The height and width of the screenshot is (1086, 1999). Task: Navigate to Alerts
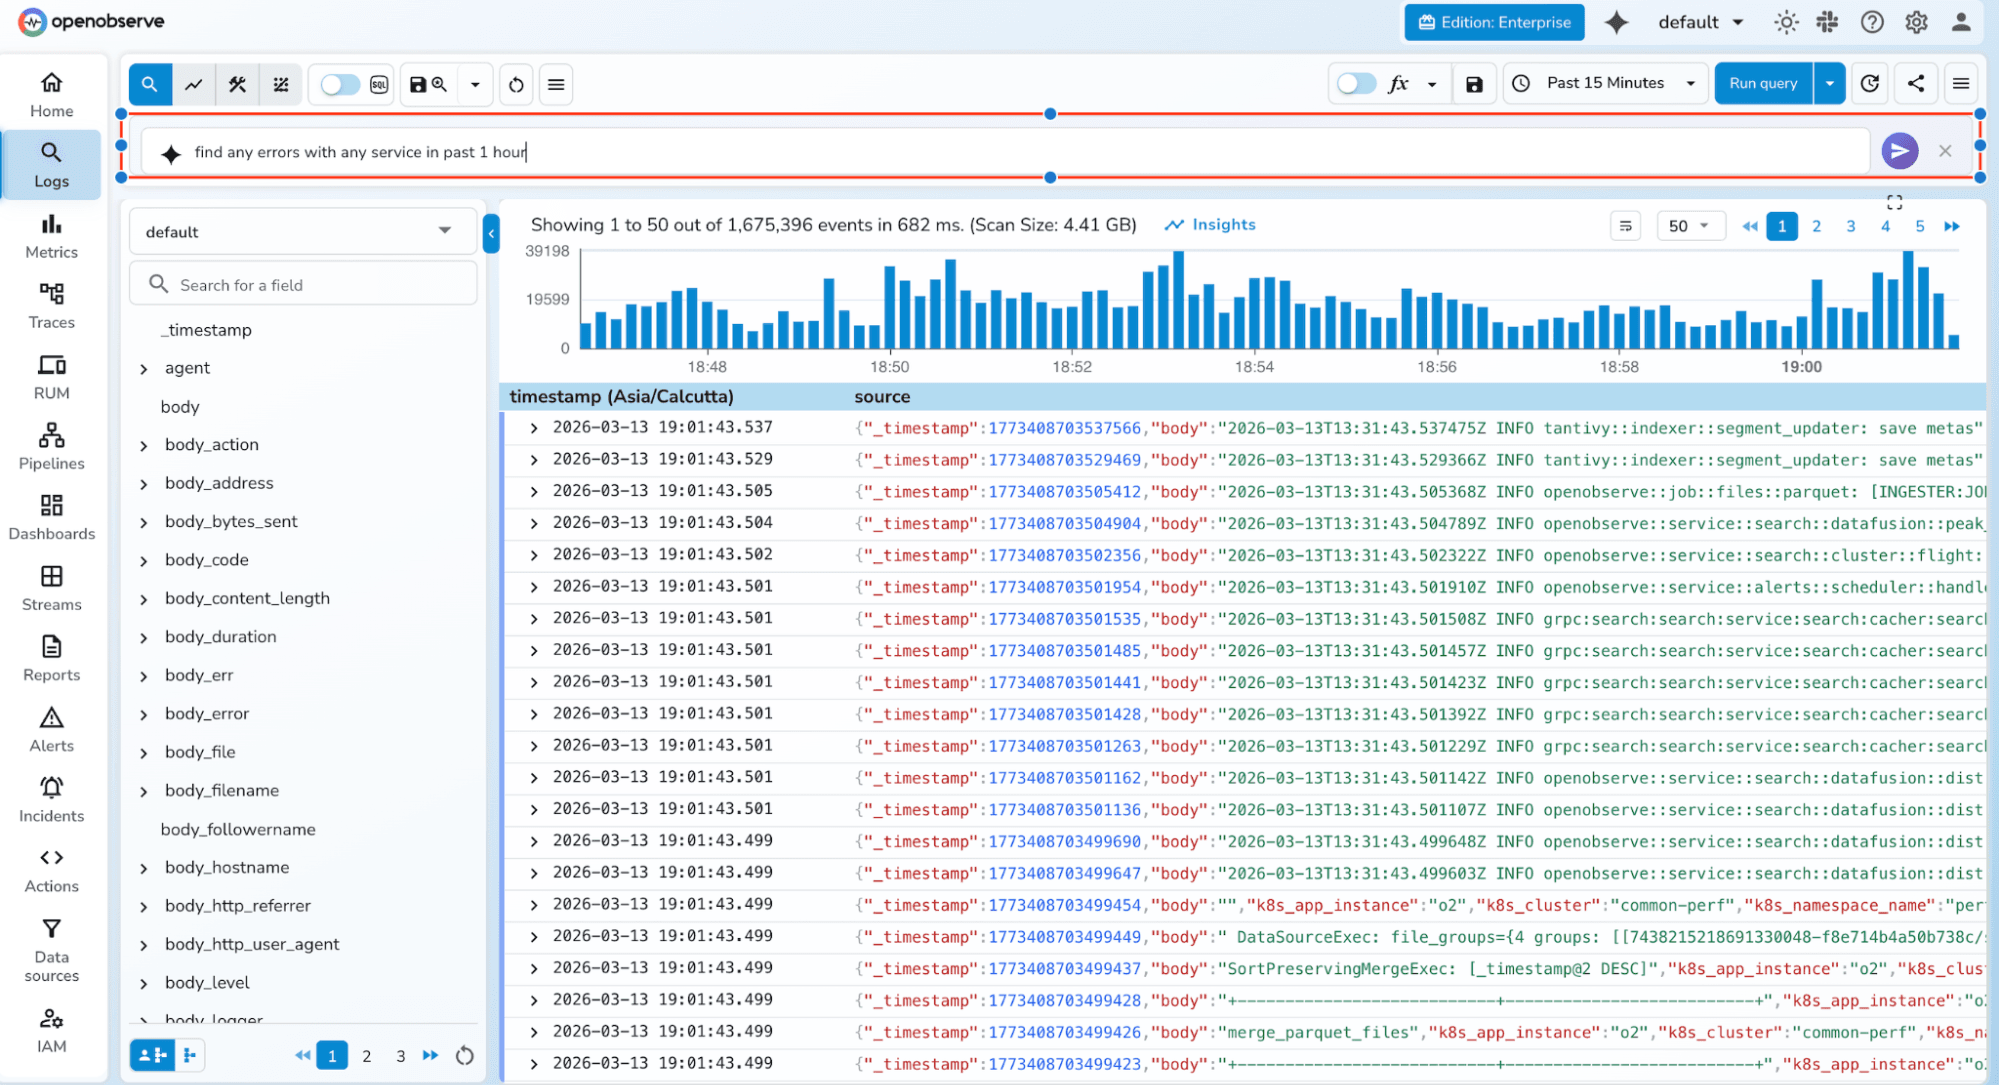tap(51, 728)
